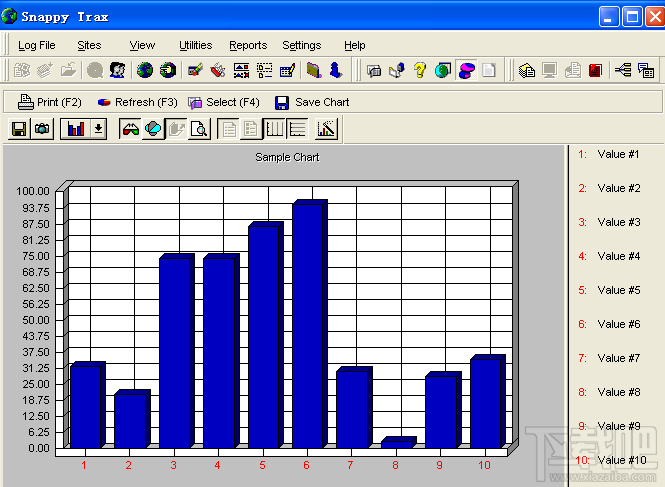Click the yellow question mark help icon
The height and width of the screenshot is (487, 665).
tap(420, 70)
